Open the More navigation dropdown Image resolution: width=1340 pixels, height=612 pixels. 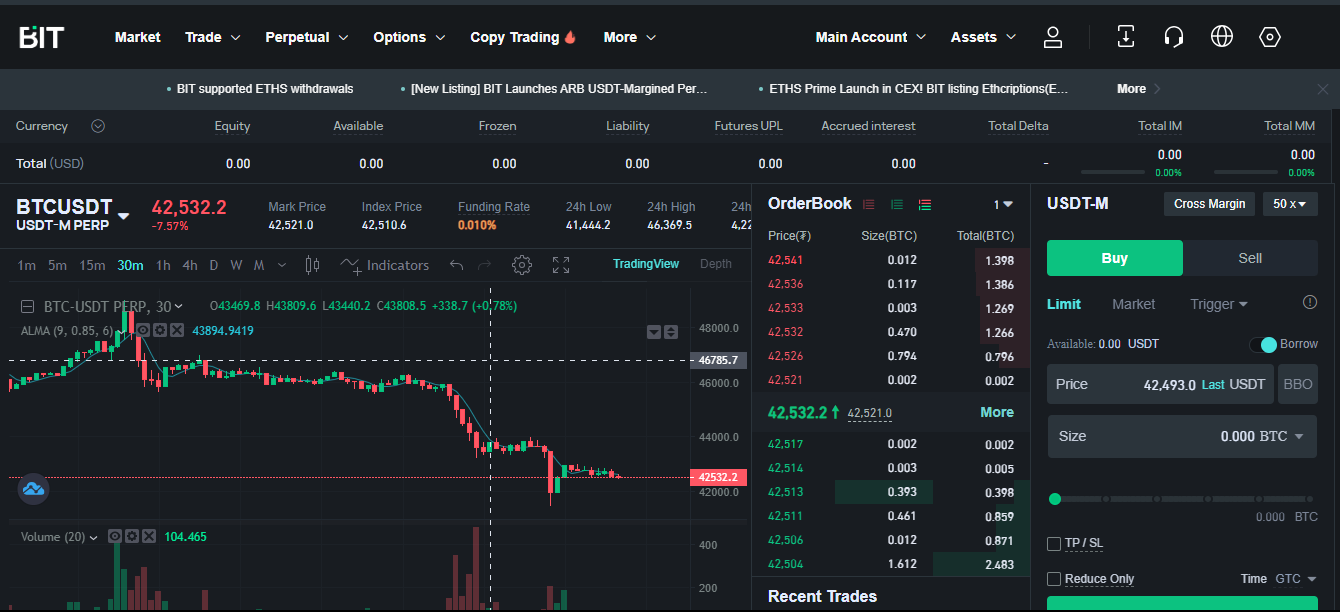click(630, 37)
